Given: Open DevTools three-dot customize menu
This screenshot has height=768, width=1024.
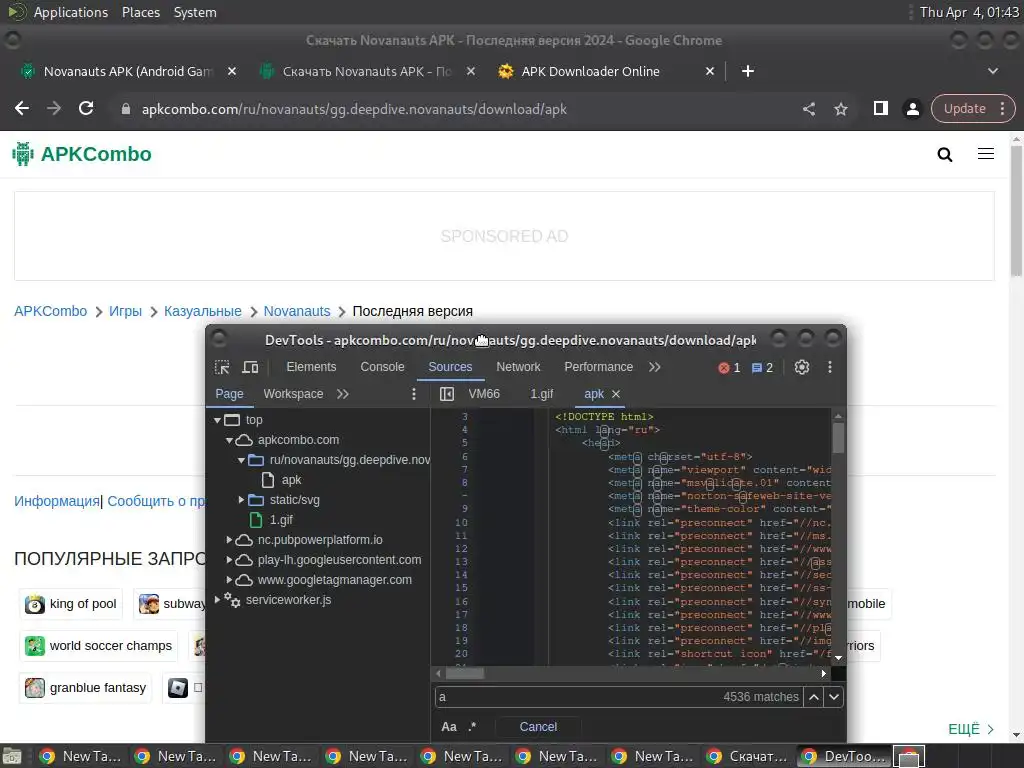Looking at the screenshot, I should [830, 367].
